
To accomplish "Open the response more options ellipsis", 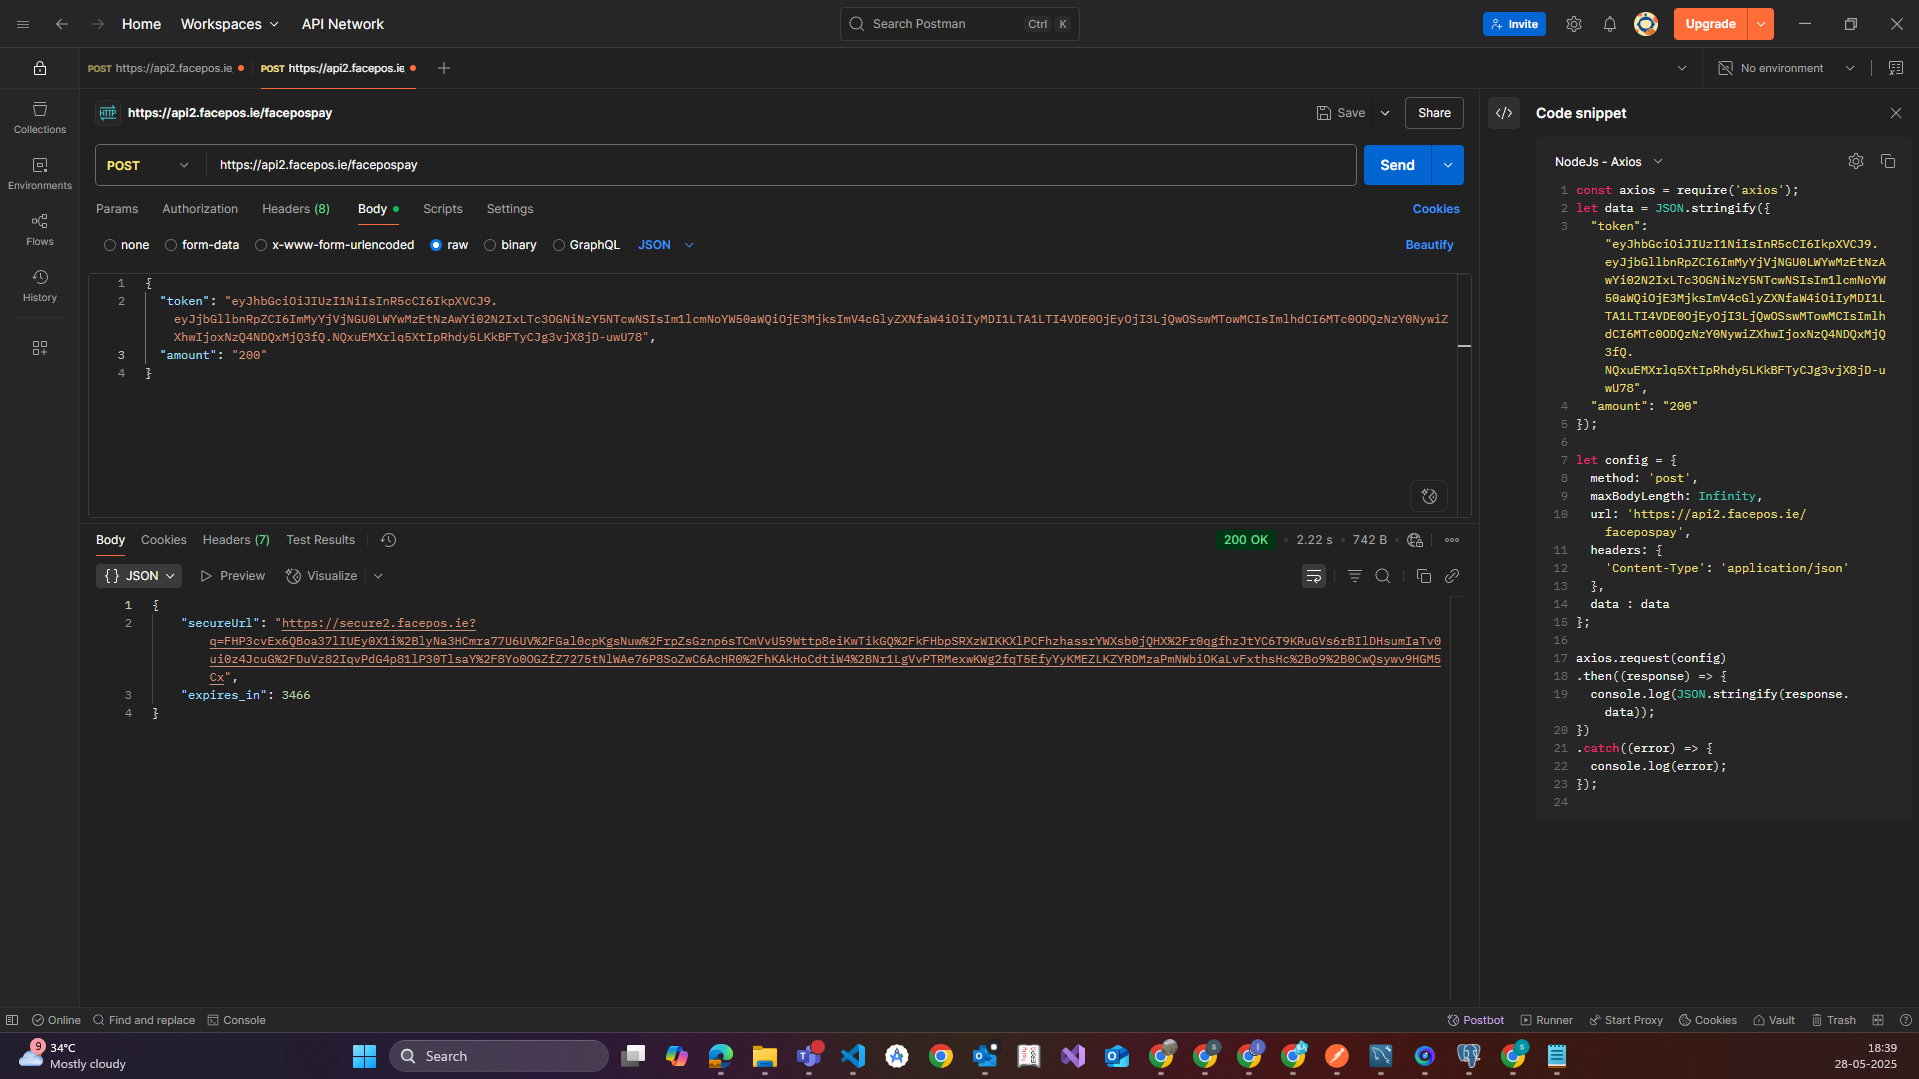I will click(x=1452, y=540).
